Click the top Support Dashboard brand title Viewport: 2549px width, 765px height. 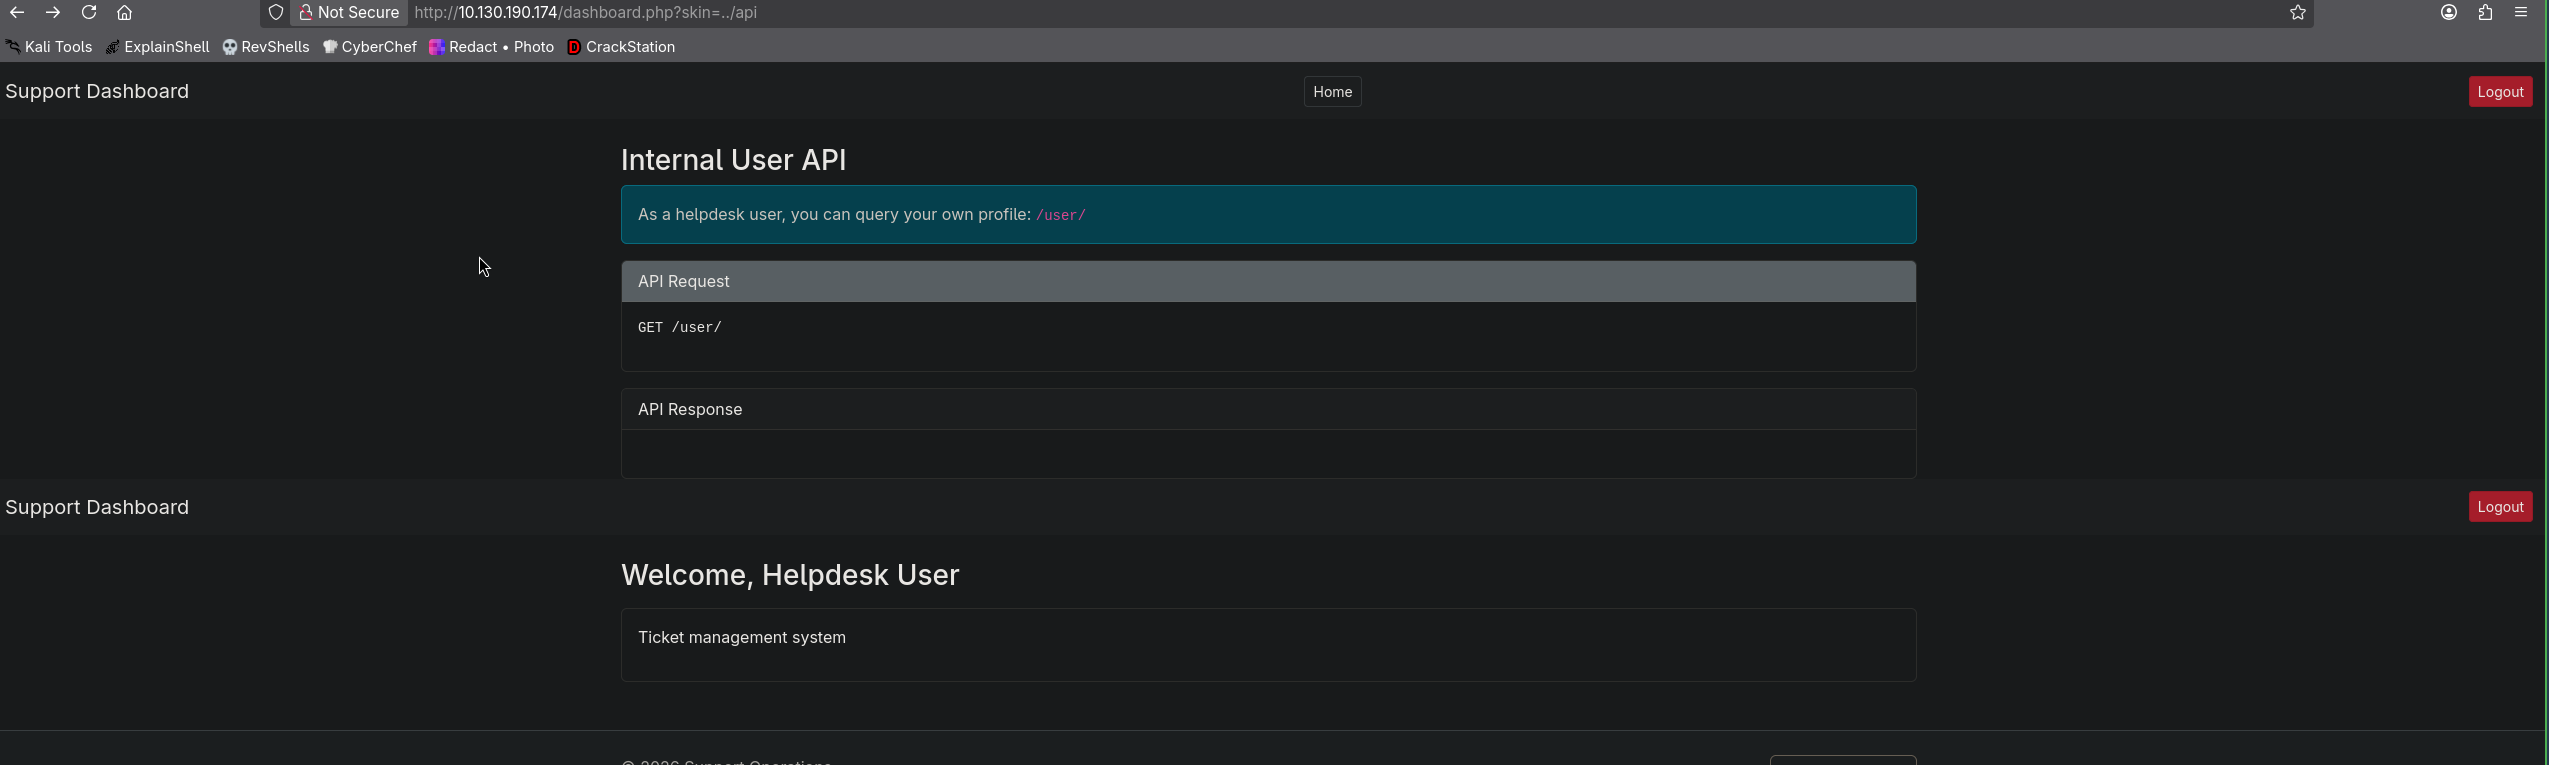pos(97,91)
